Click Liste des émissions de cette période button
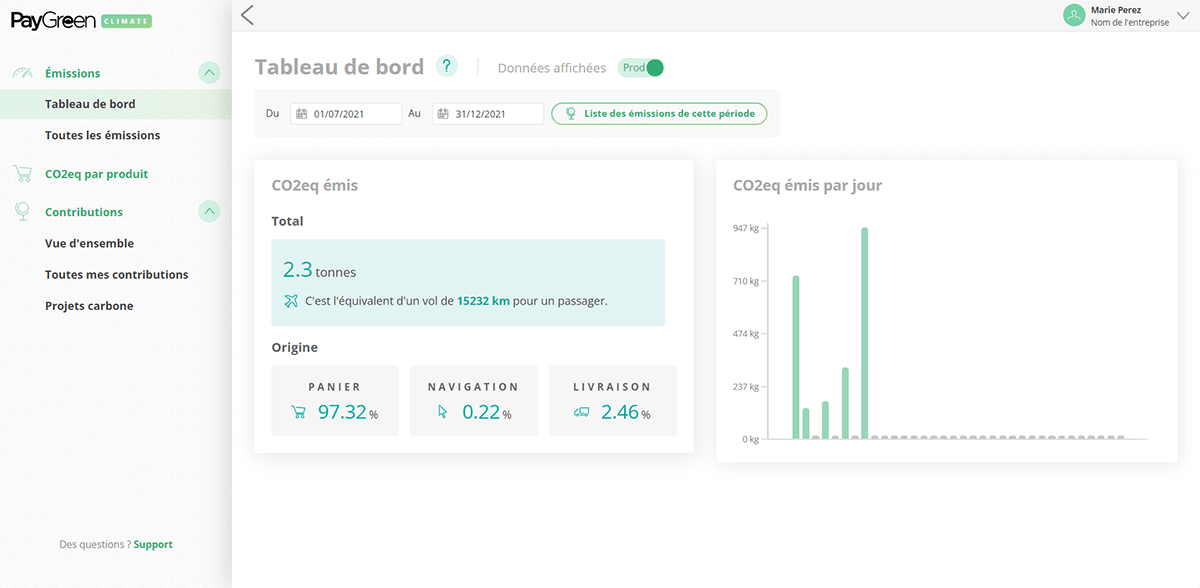 (659, 113)
